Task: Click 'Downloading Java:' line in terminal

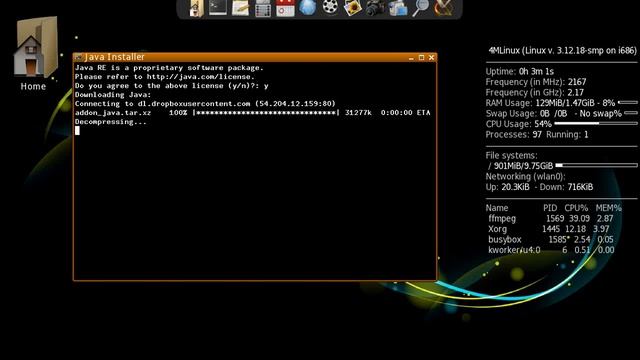Action: [x=113, y=95]
